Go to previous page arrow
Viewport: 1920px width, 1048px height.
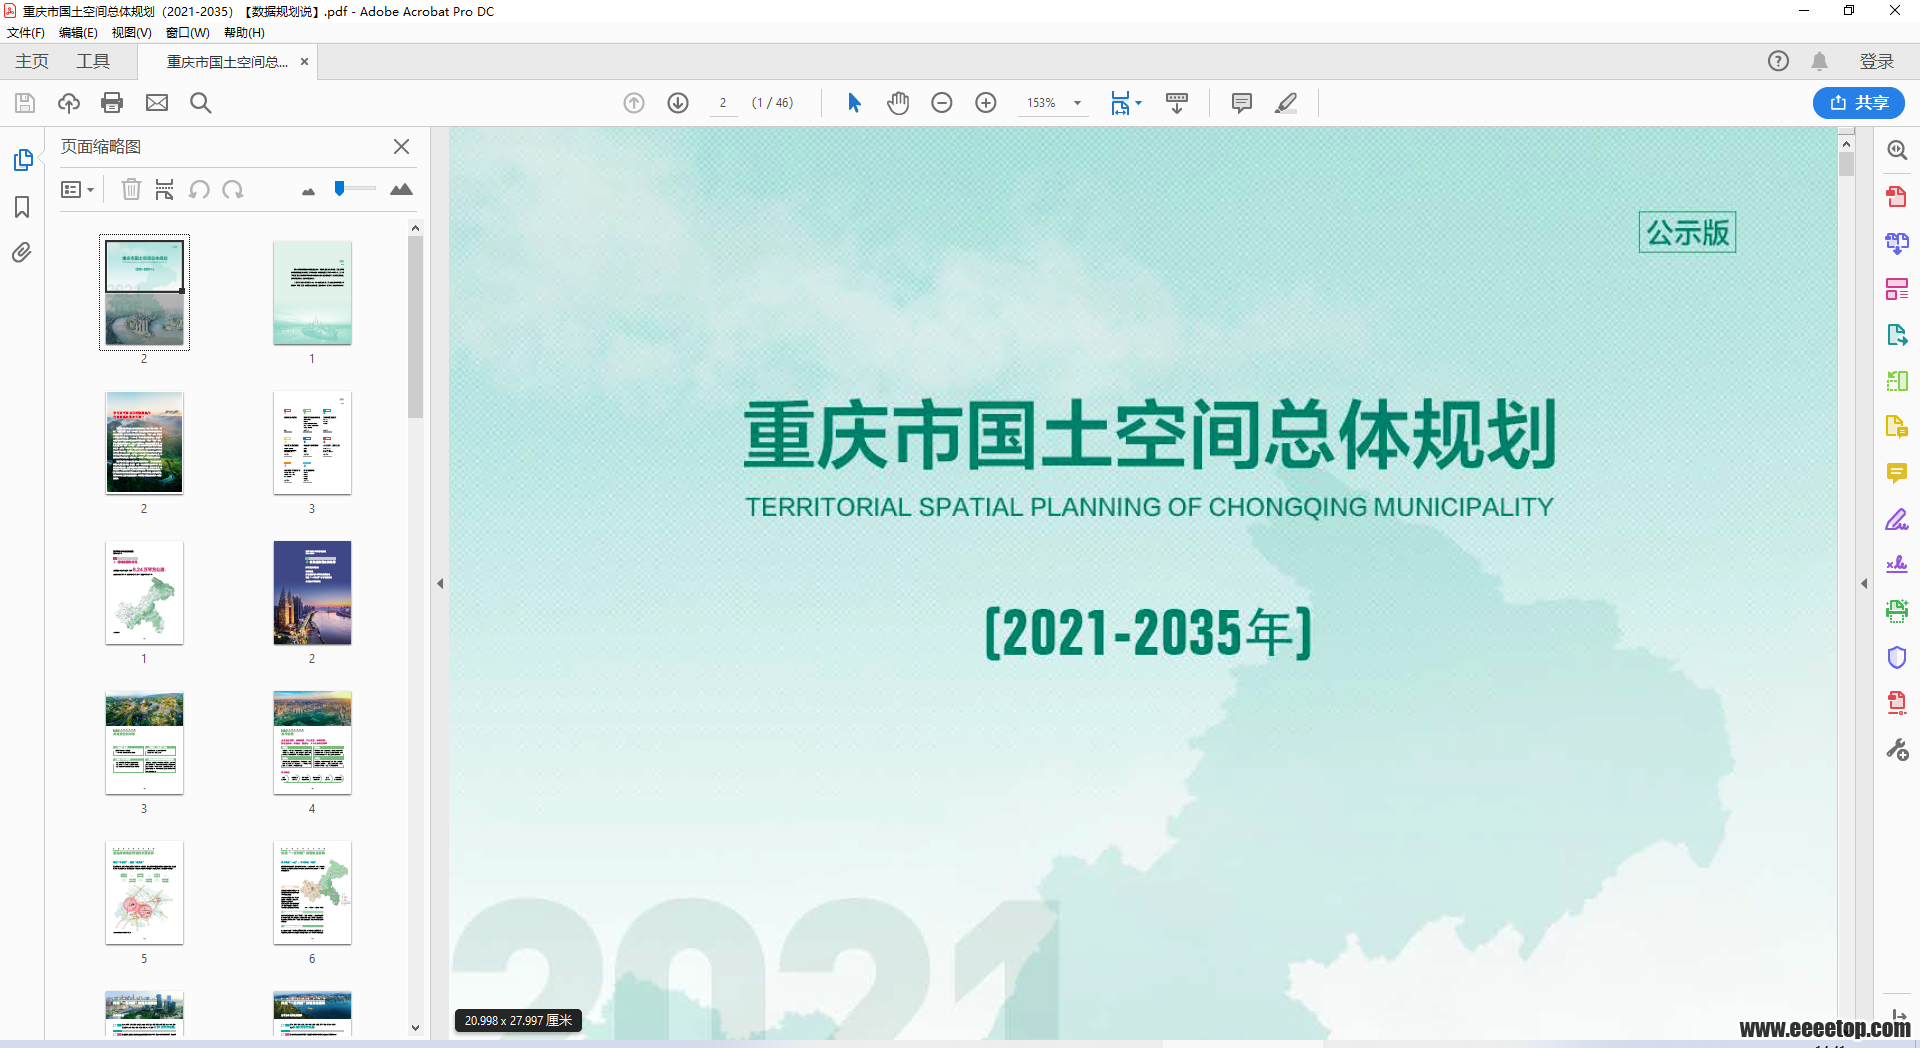click(x=634, y=103)
